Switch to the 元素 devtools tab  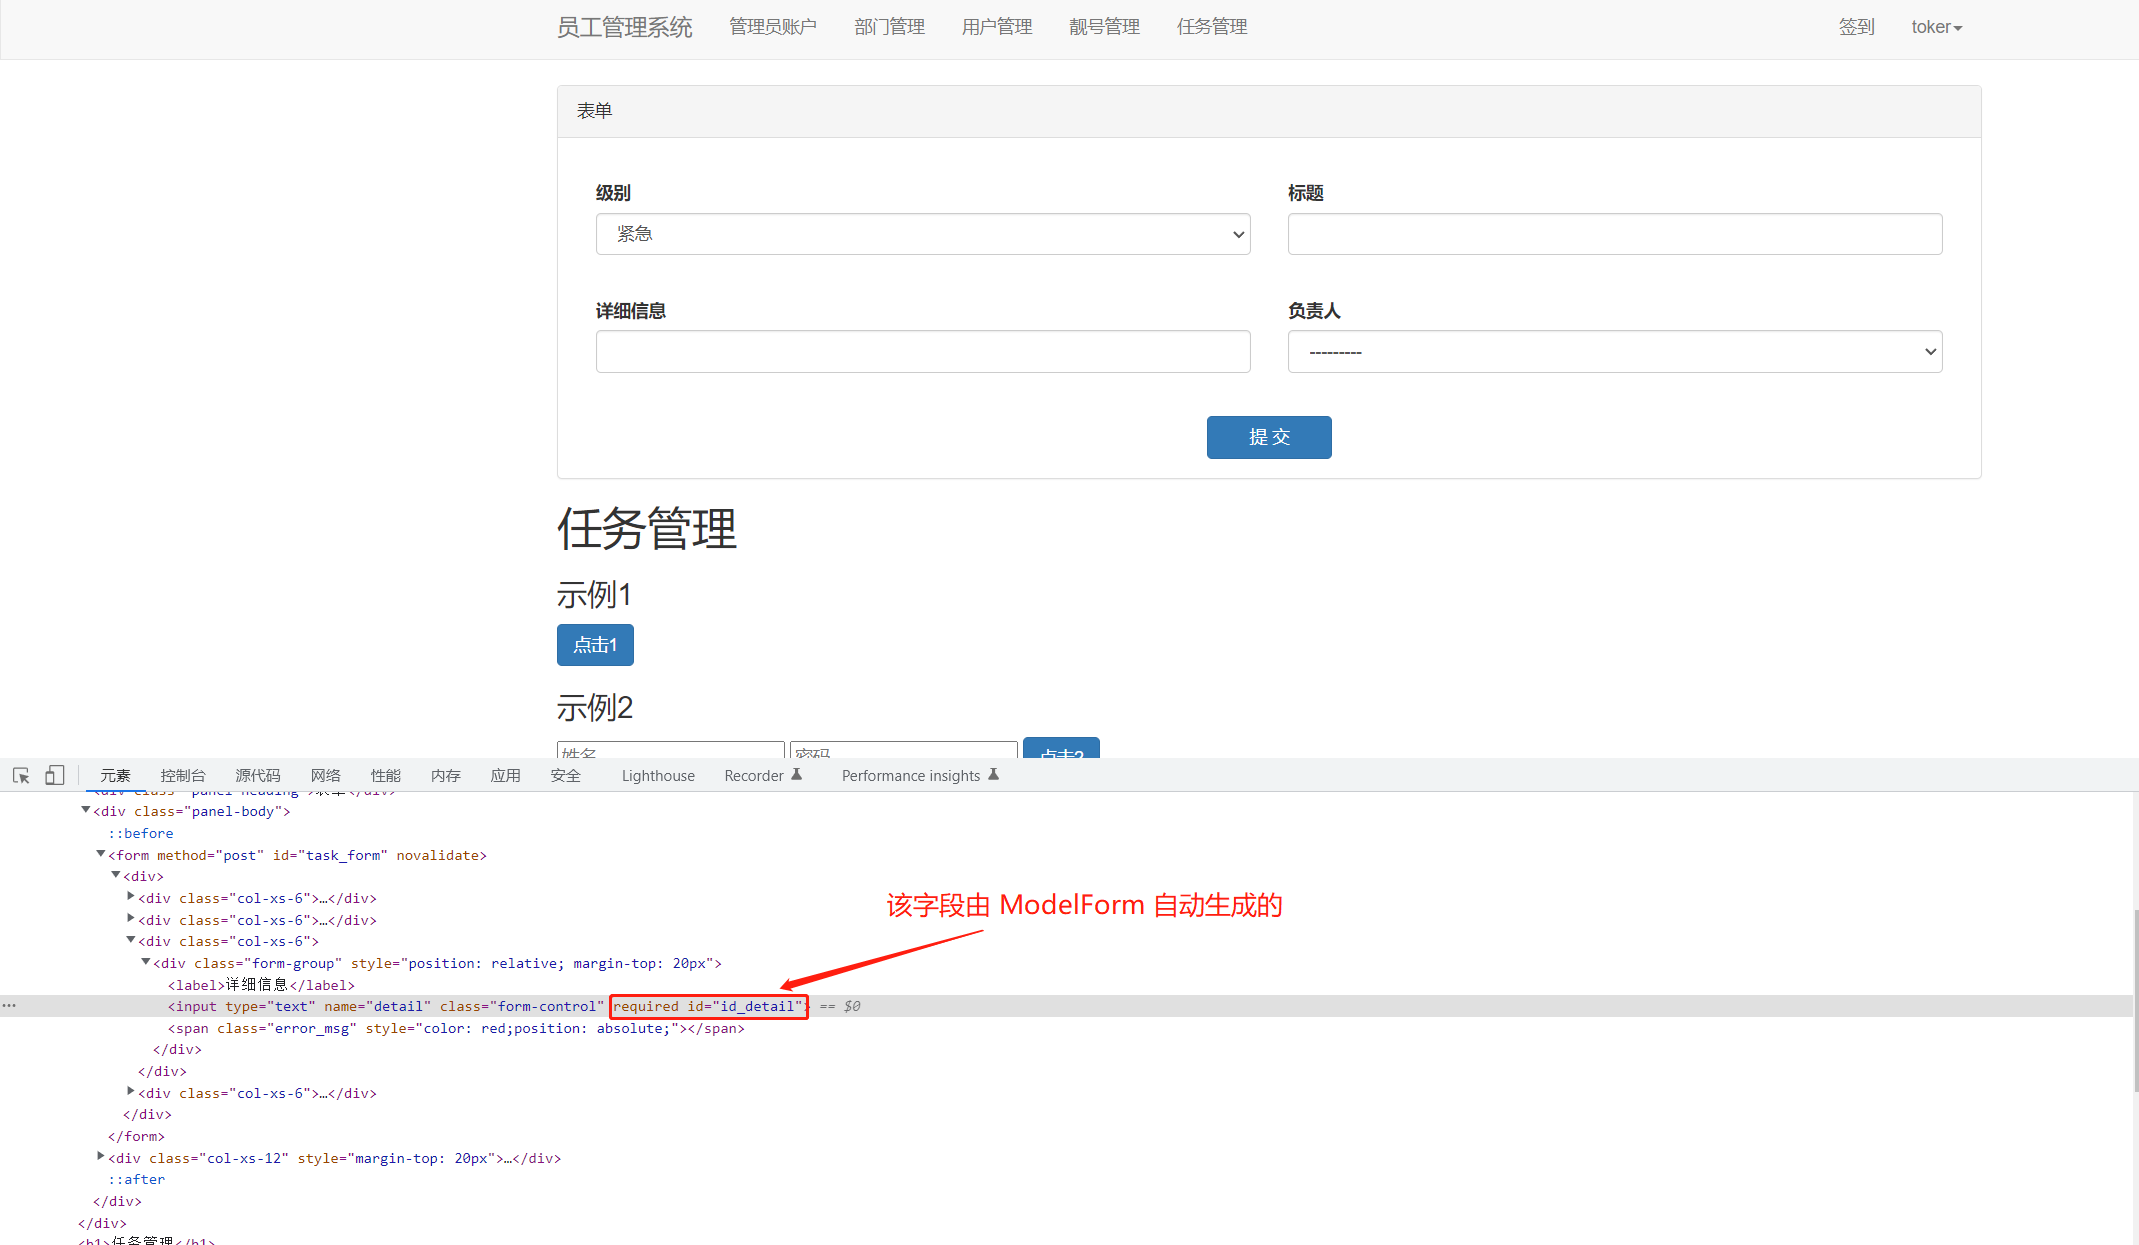pos(115,775)
